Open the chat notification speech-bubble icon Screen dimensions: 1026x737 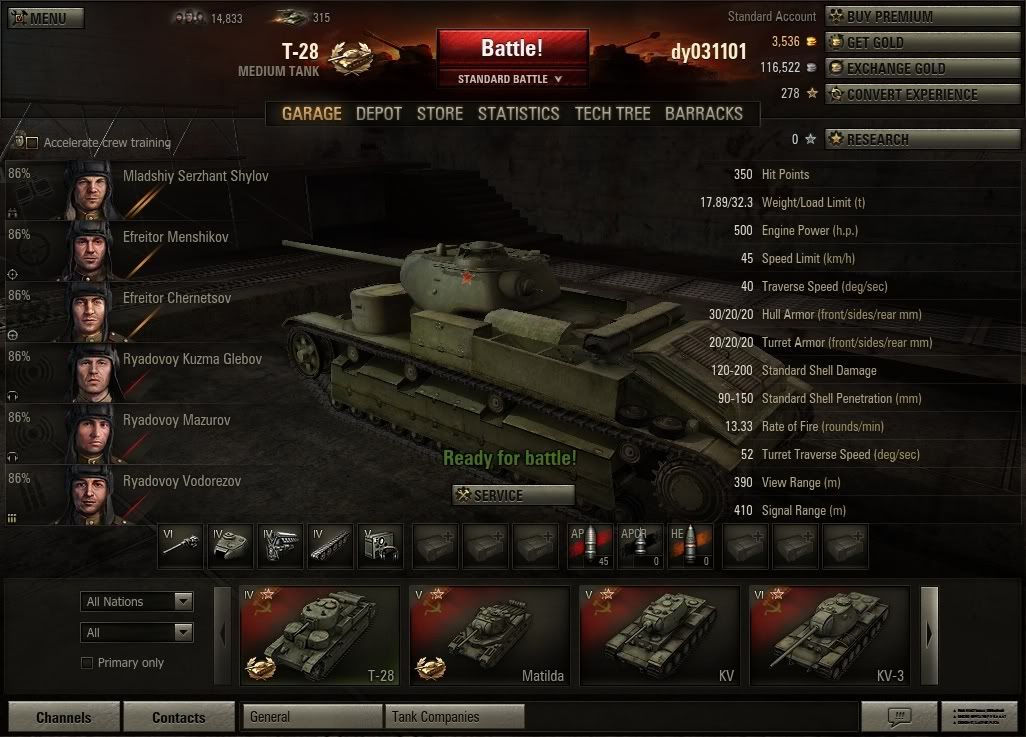[x=899, y=716]
